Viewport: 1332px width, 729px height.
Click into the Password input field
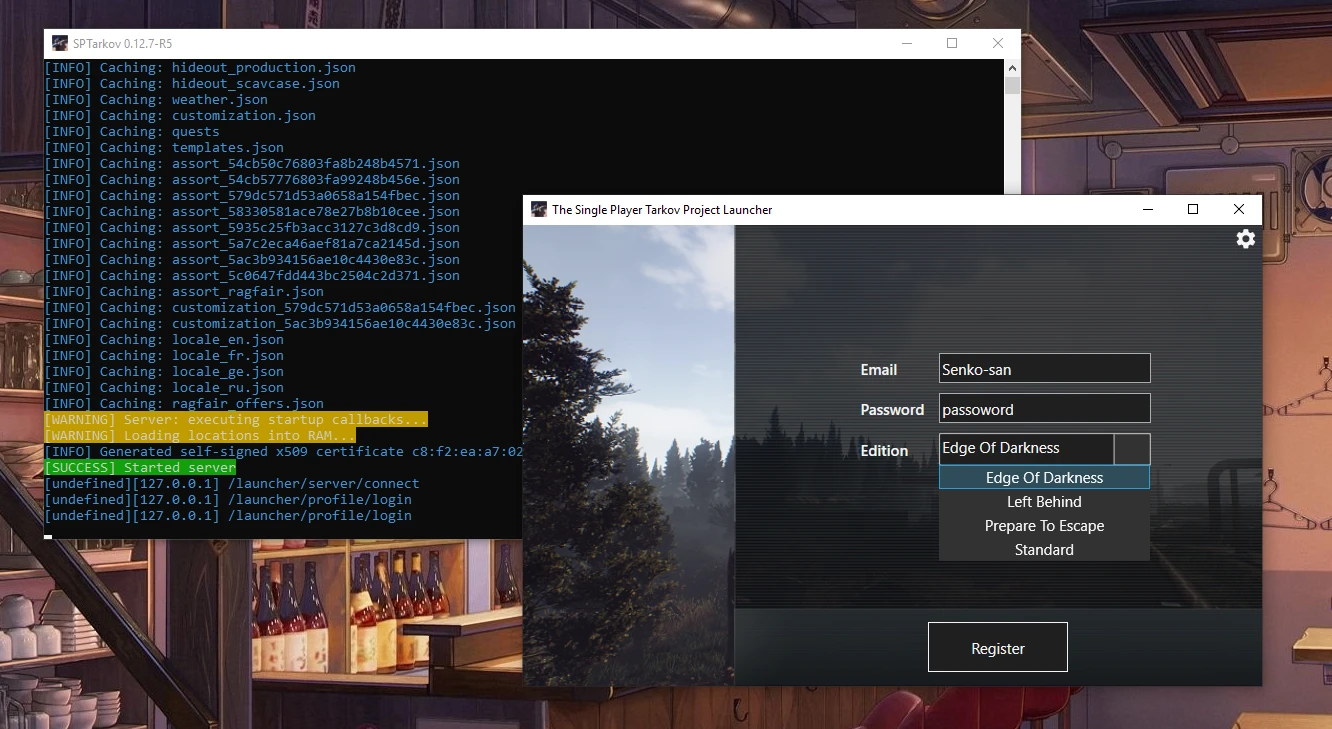1044,408
